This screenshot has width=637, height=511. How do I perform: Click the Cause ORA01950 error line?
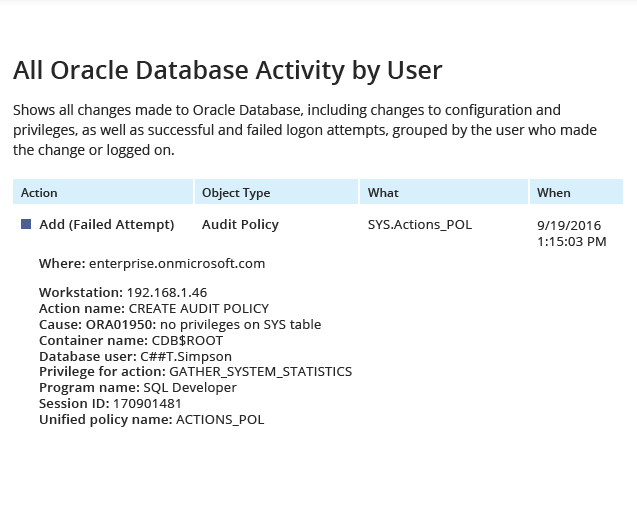point(180,325)
